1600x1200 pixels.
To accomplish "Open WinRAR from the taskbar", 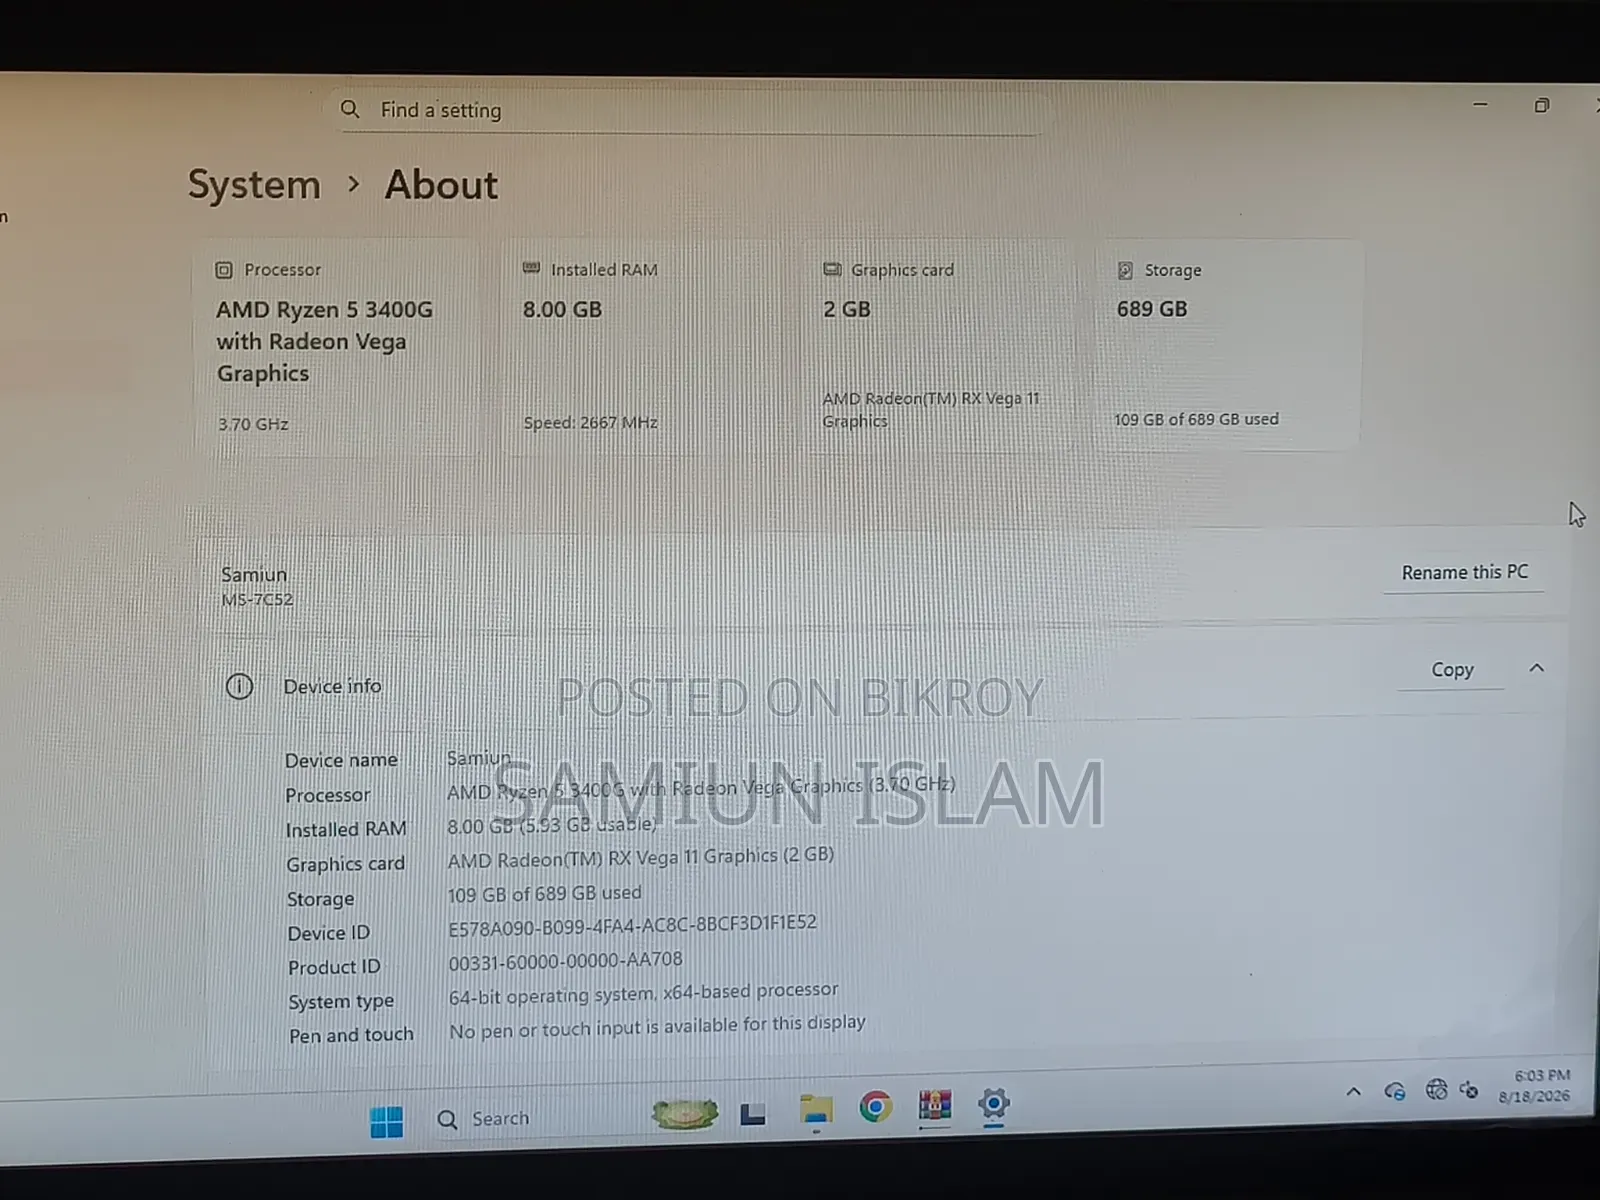I will (x=935, y=1104).
